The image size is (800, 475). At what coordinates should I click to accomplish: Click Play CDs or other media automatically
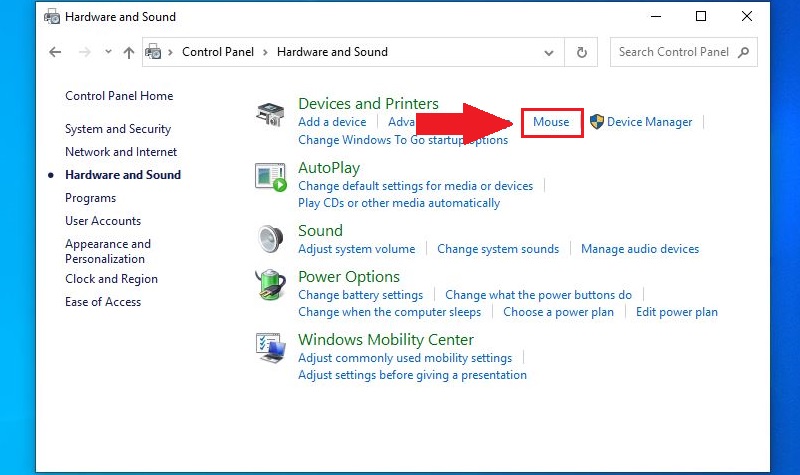(399, 203)
